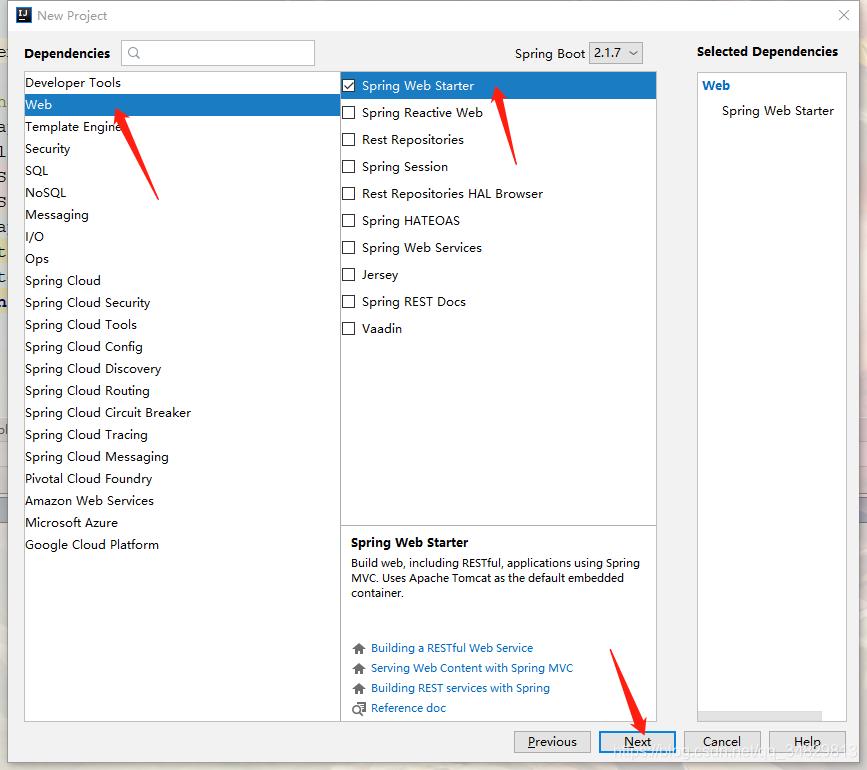
Task: Close the New Project dialog
Action: tap(844, 15)
